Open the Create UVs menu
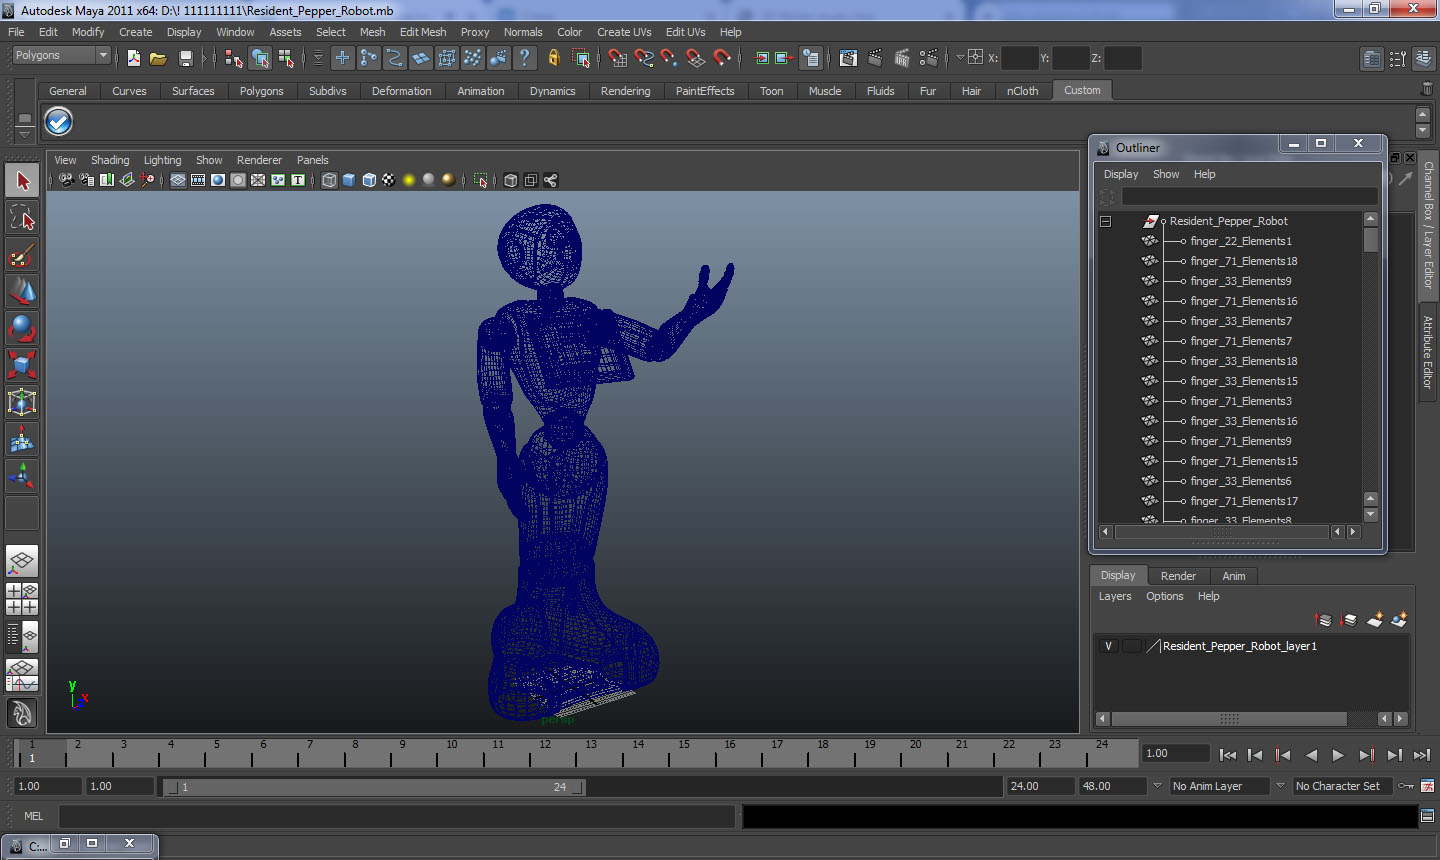The height and width of the screenshot is (860, 1440). tap(624, 32)
